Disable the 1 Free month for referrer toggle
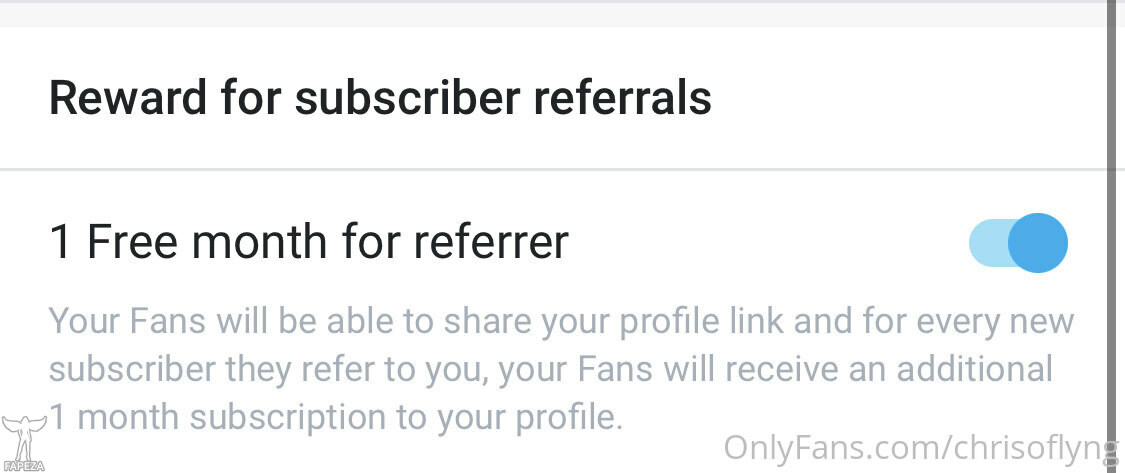The width and height of the screenshot is (1125, 473). tap(1018, 243)
